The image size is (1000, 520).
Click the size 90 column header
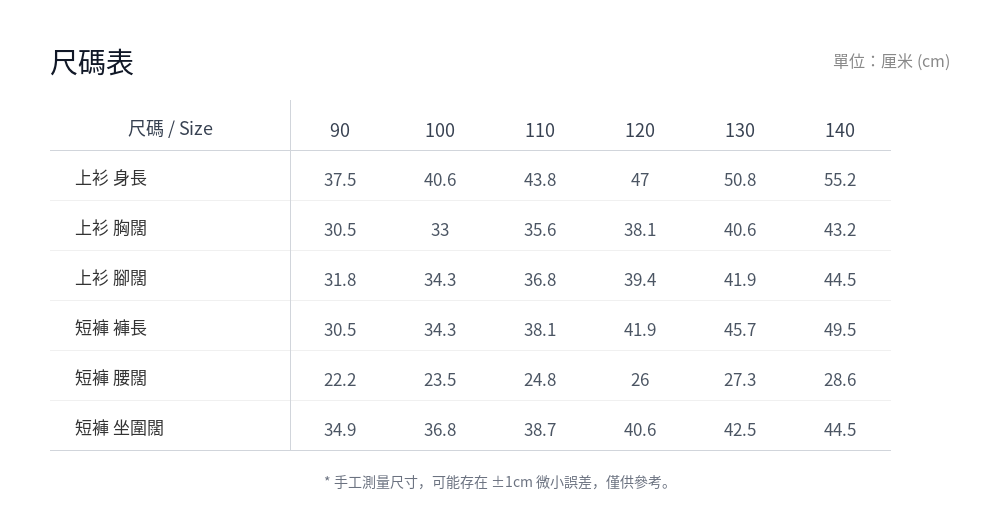click(x=340, y=130)
